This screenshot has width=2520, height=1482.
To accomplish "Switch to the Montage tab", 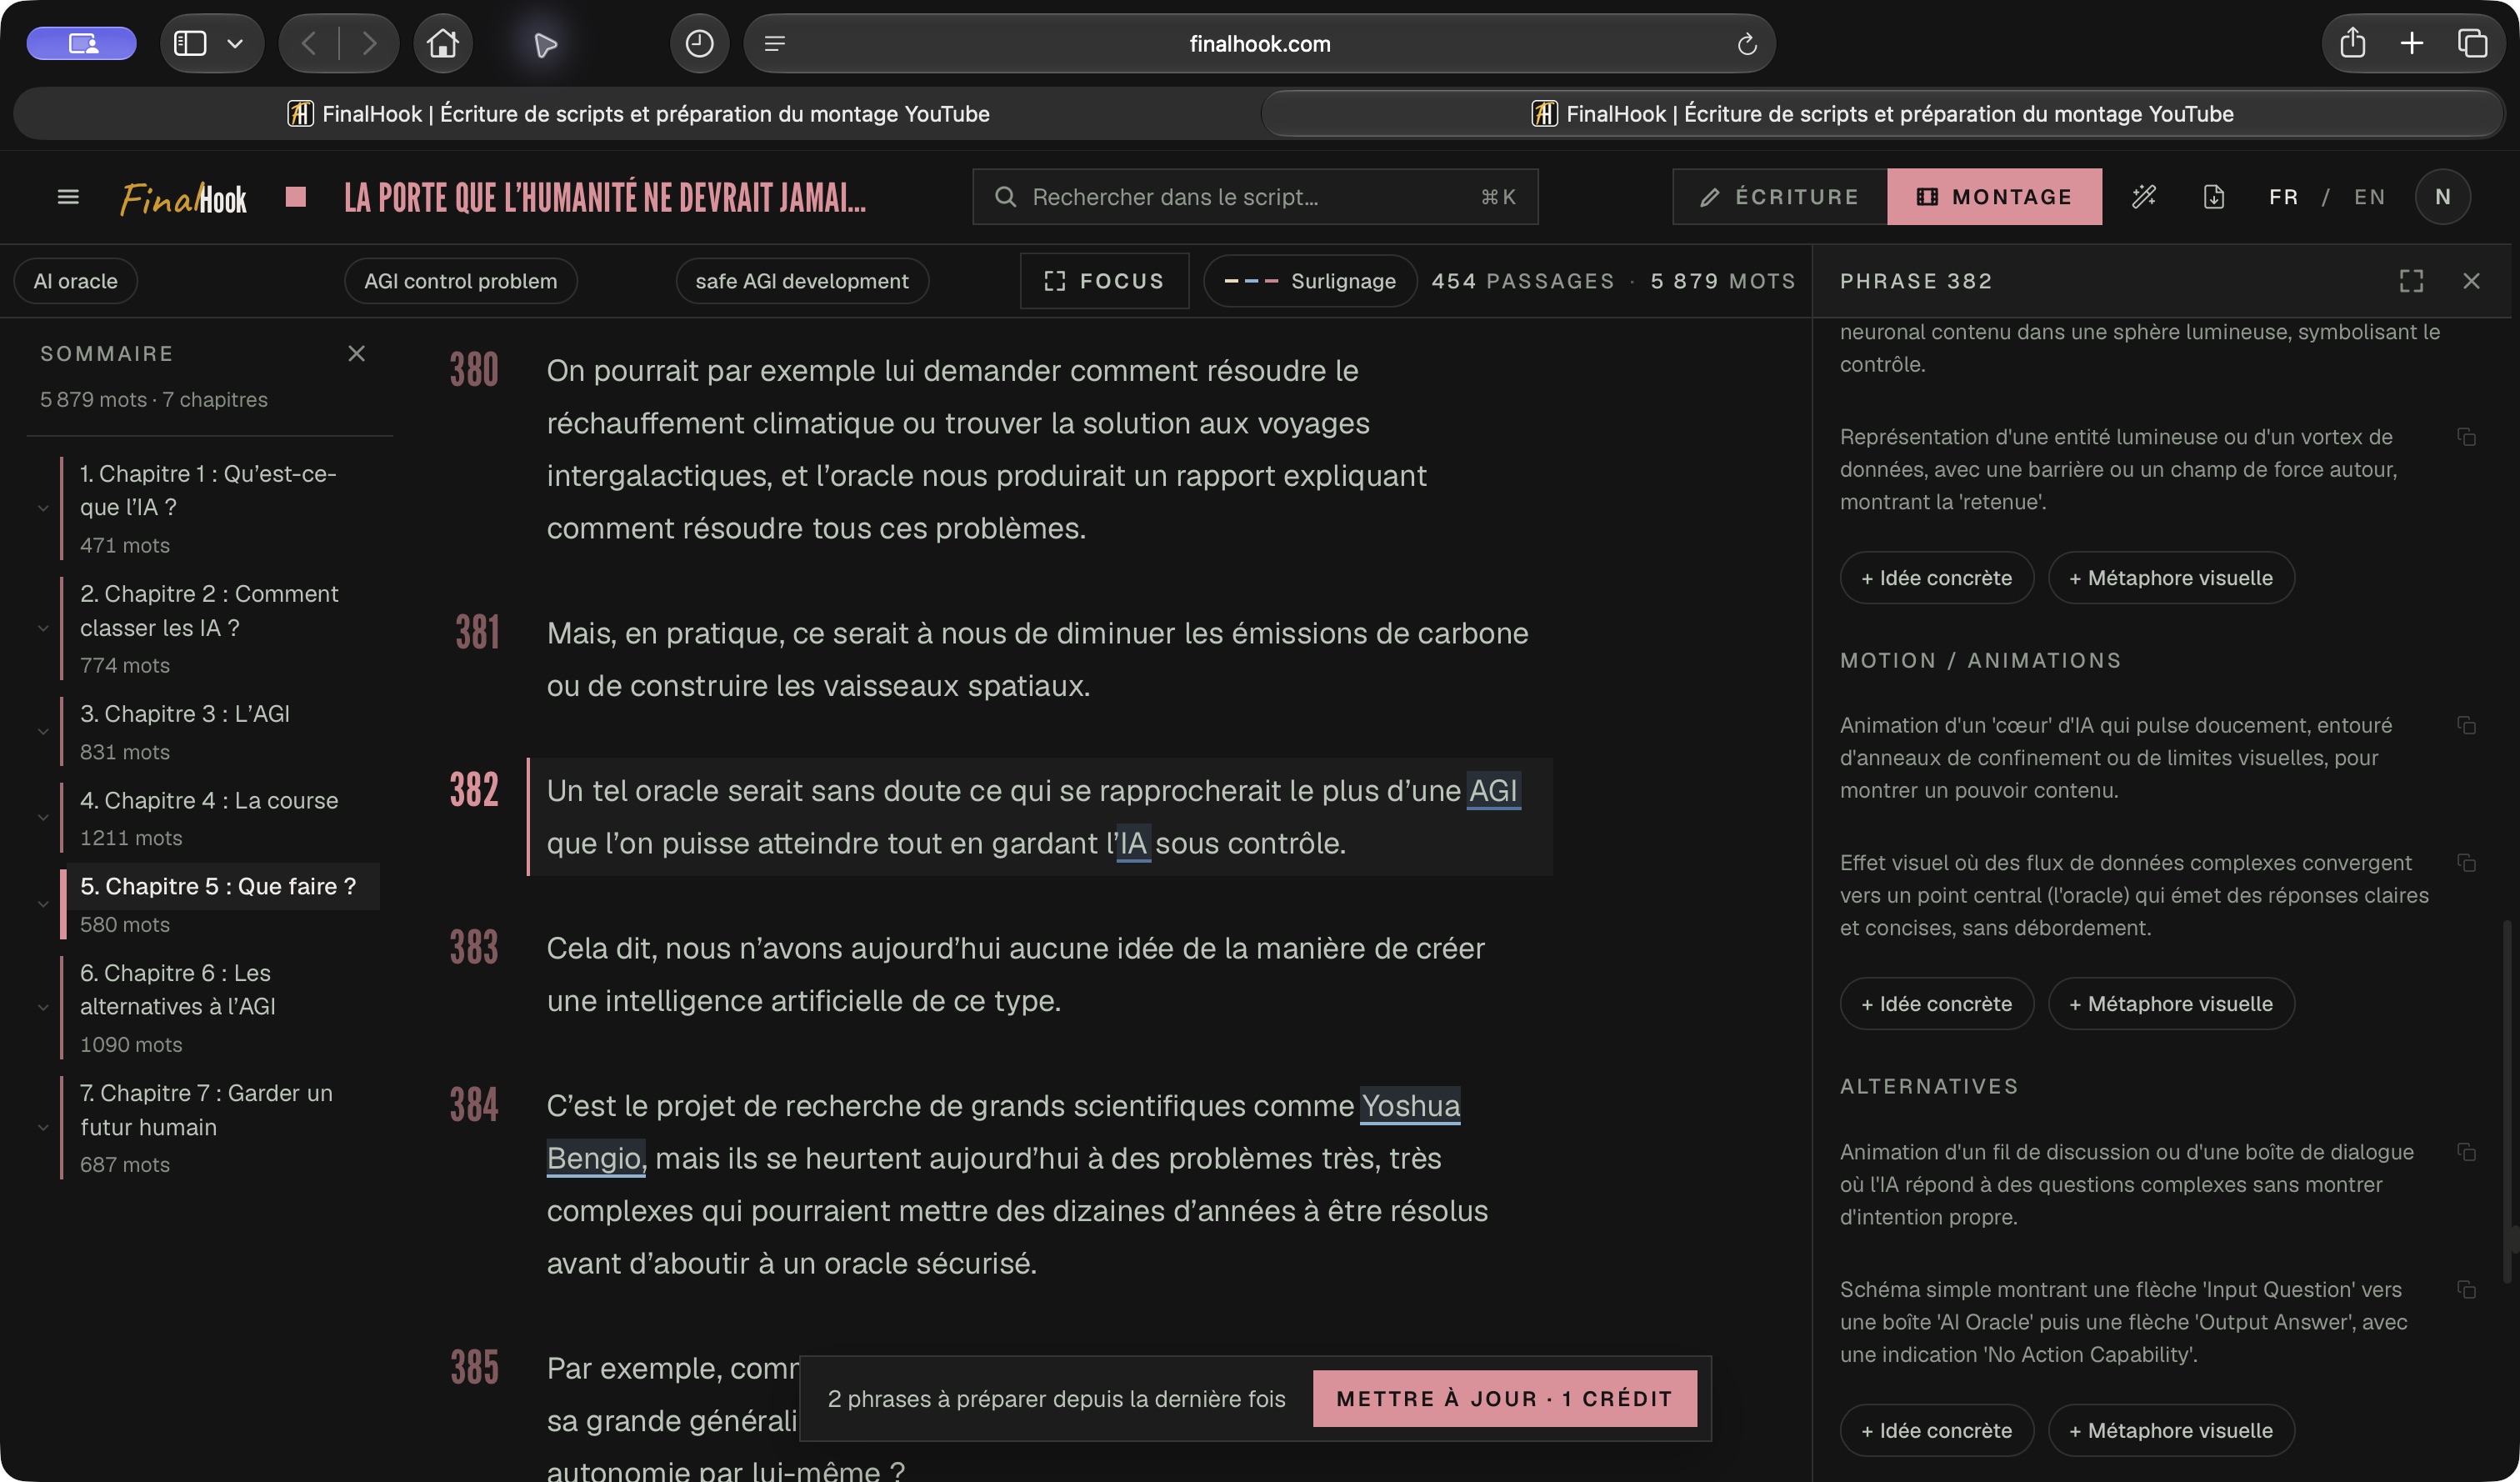I will click(1994, 197).
